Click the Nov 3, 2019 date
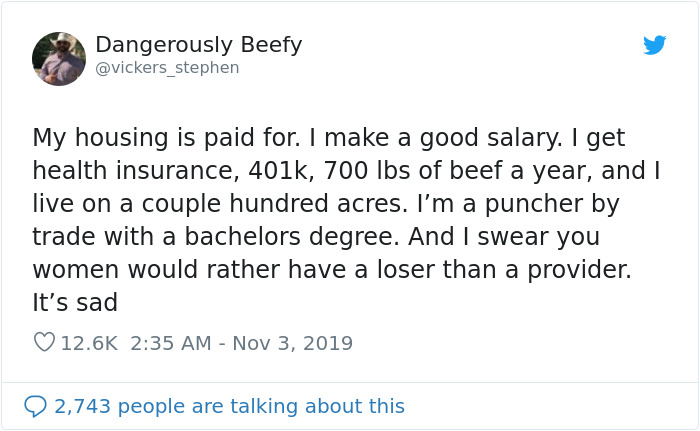The width and height of the screenshot is (700, 431). point(293,343)
